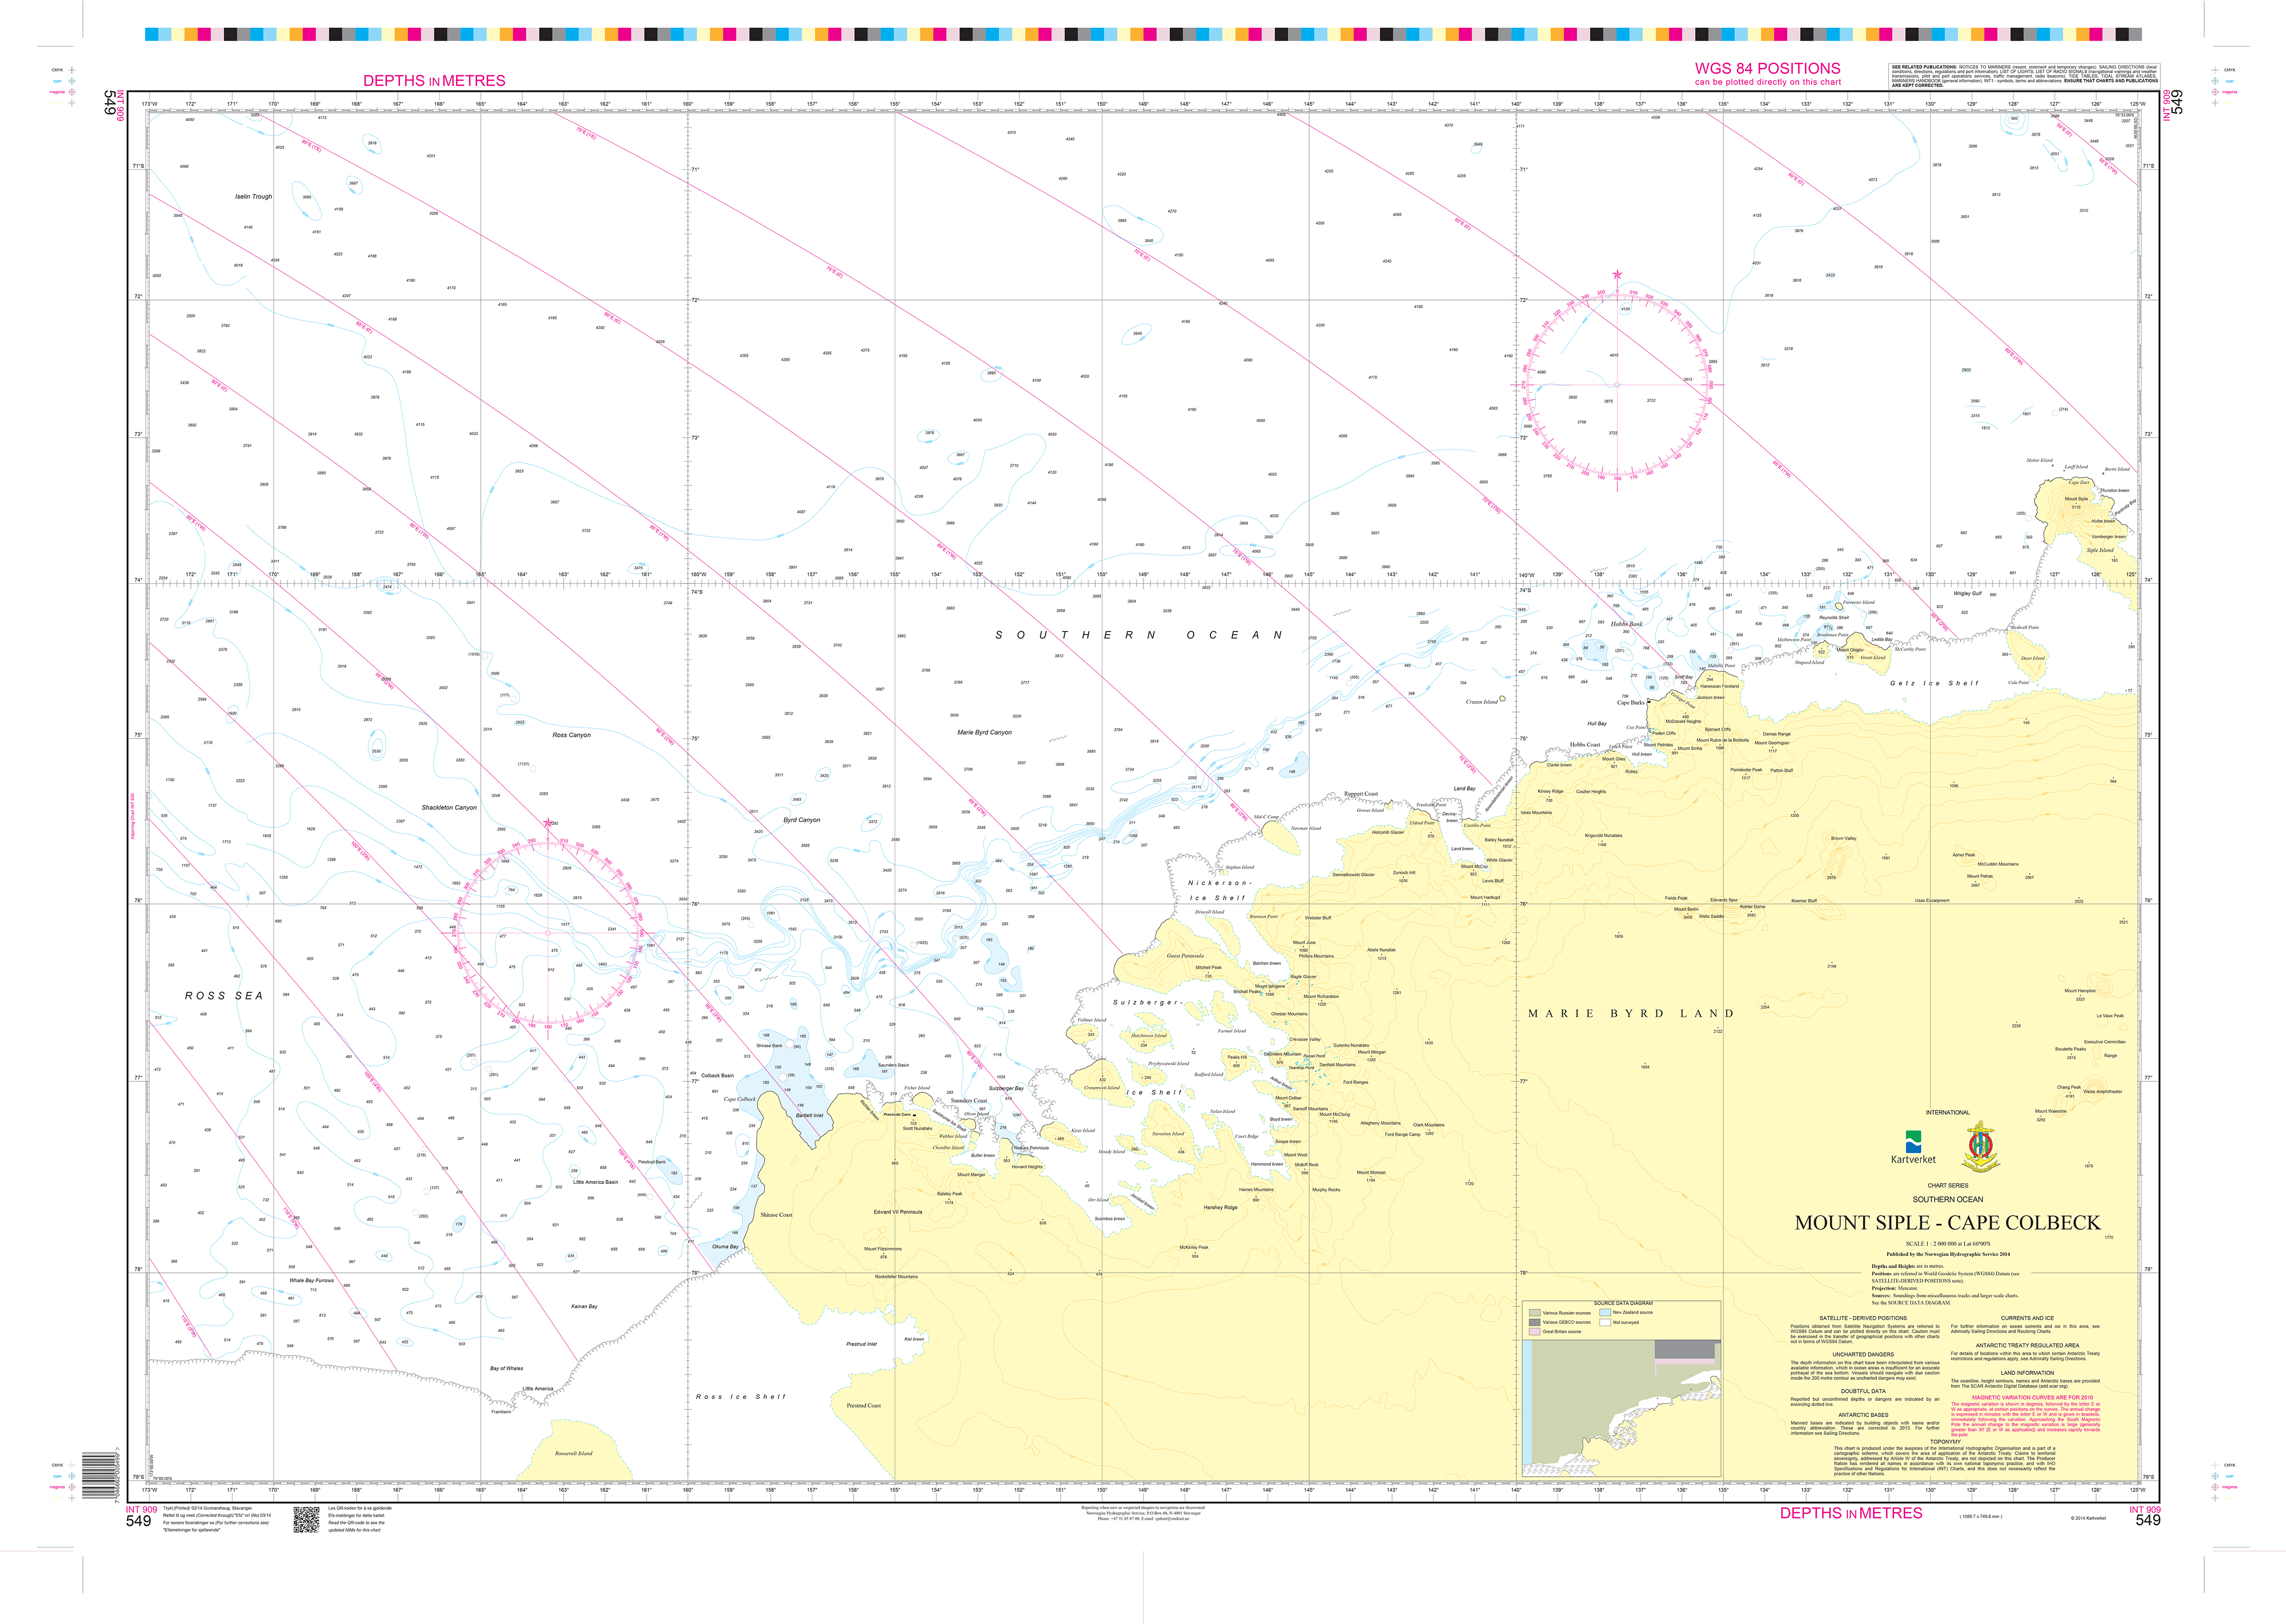The height and width of the screenshot is (1624, 2286).
Task: Click the MOUNT SIPLE - CAPE COLBECK title
Action: [x=1947, y=1222]
